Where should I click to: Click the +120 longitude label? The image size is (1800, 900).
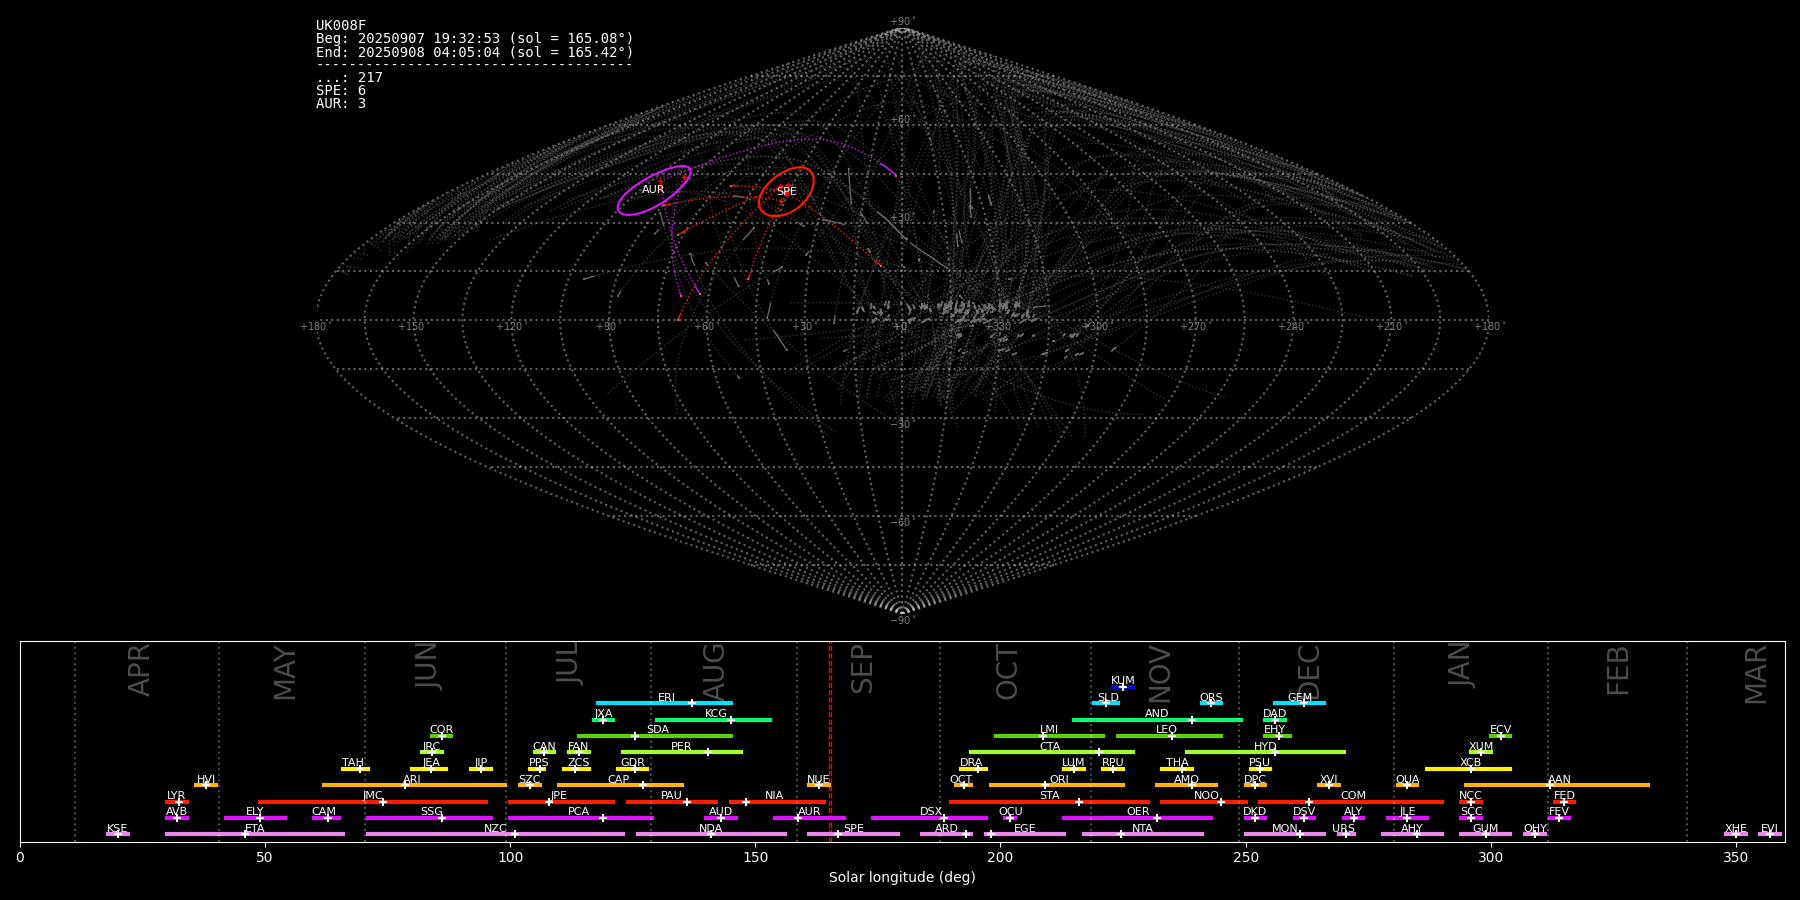509,327
